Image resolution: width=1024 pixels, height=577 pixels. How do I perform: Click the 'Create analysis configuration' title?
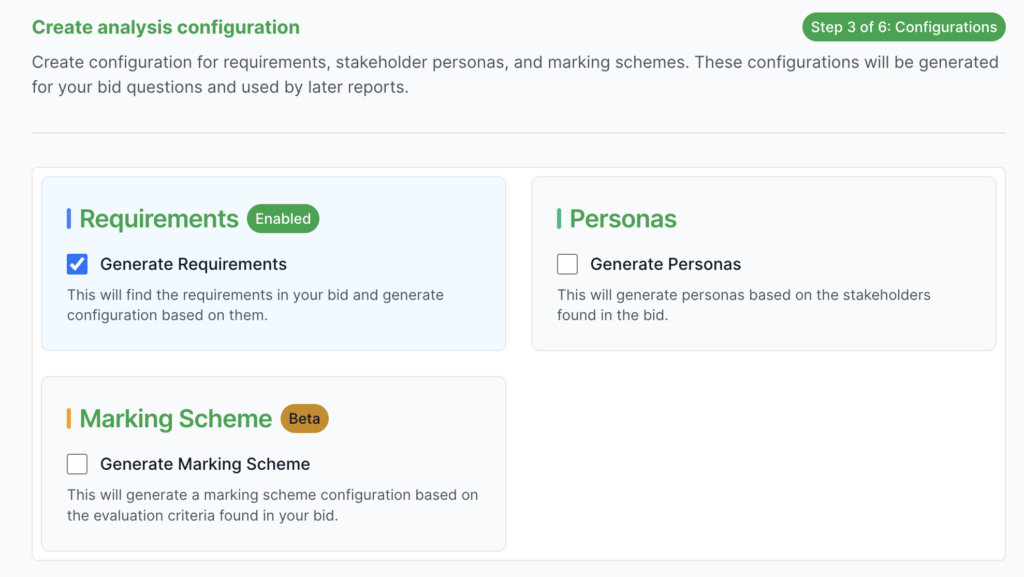[166, 28]
